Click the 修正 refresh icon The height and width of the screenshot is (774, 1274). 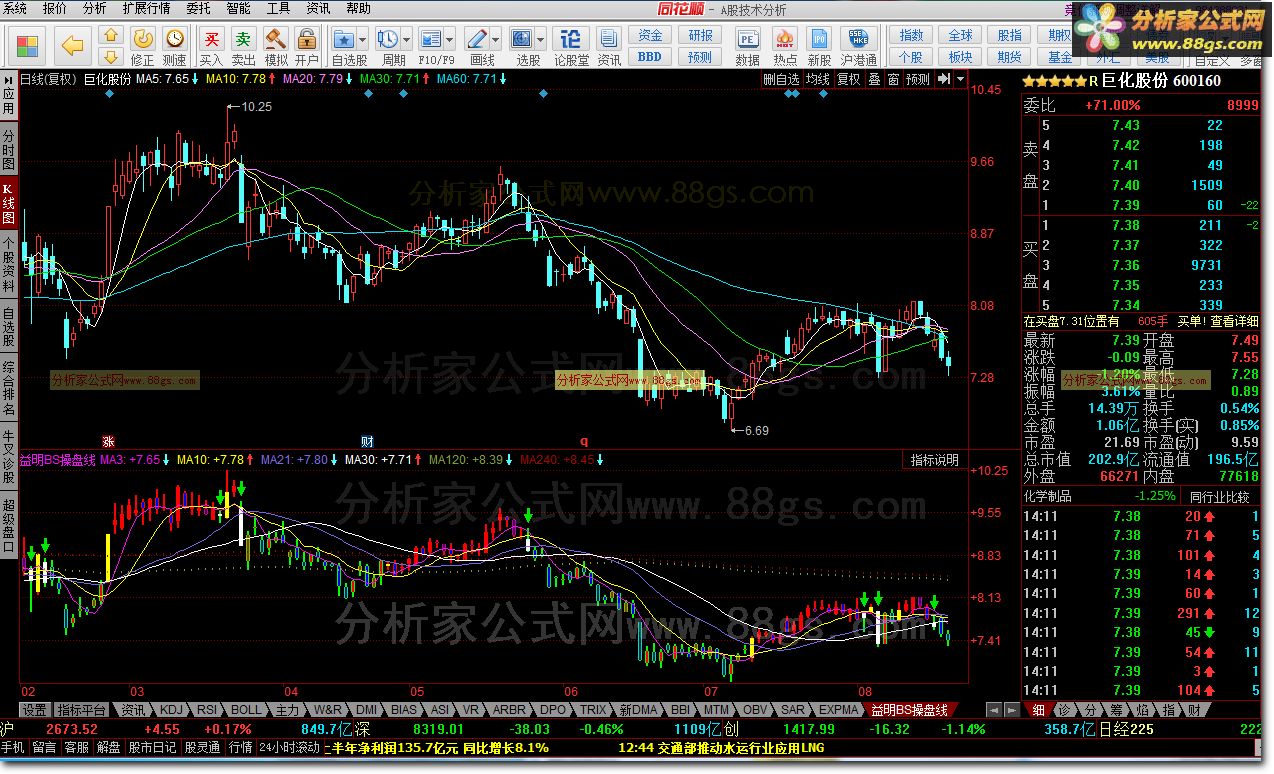tap(143, 39)
